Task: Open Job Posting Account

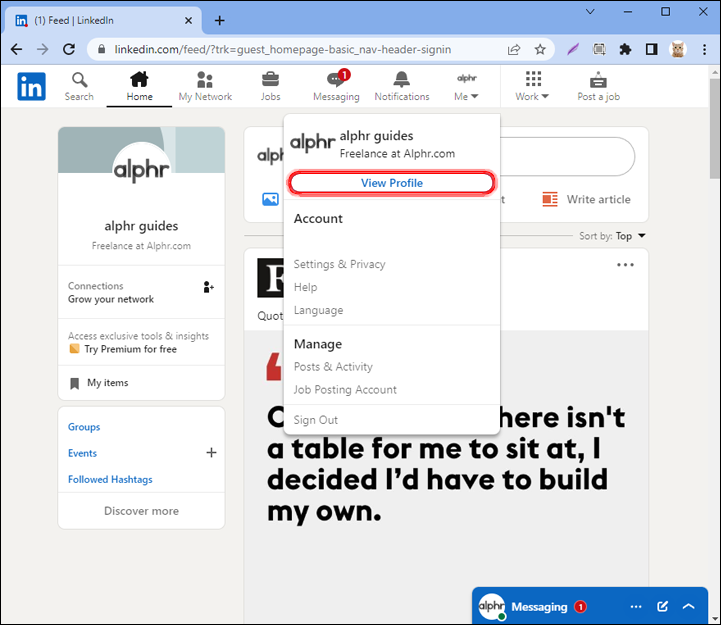Action: (345, 390)
